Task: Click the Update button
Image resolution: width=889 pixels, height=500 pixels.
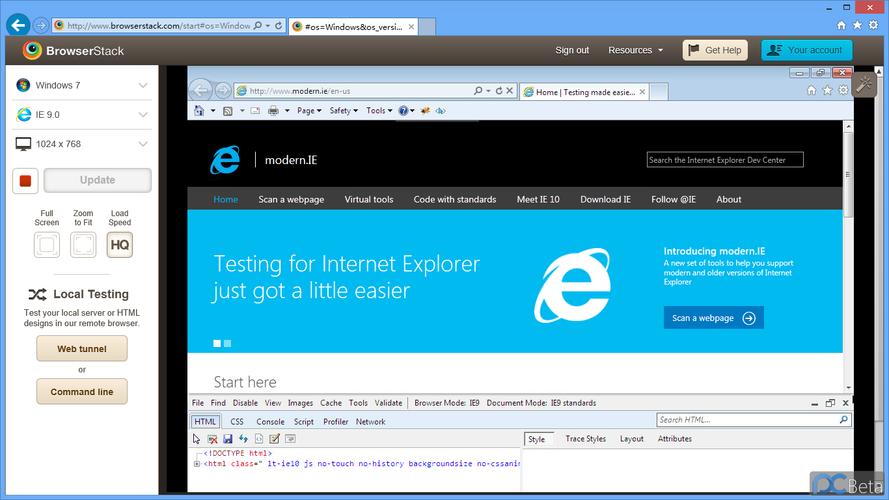Action: 98,180
